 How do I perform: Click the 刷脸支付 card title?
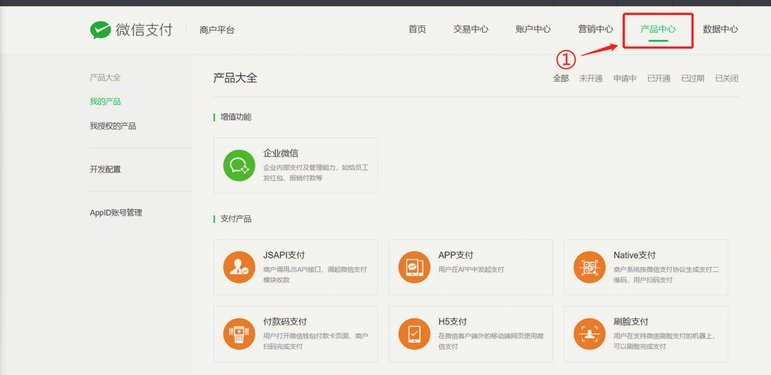point(631,321)
